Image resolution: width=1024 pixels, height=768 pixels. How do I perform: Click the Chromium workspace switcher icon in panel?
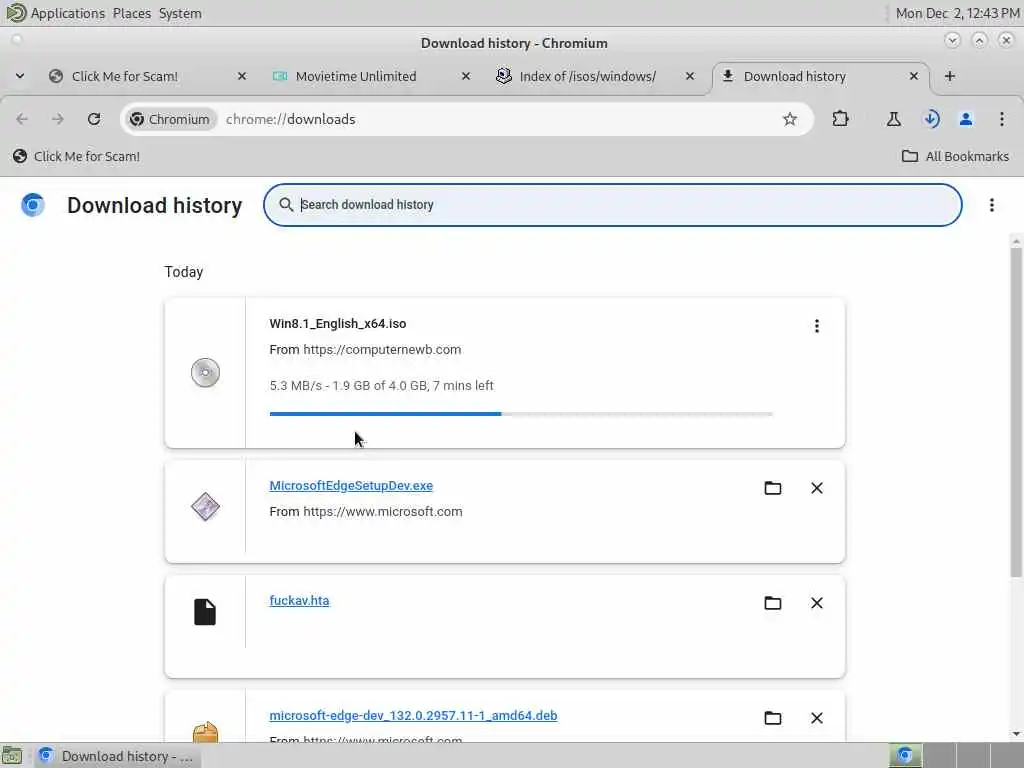(905, 756)
